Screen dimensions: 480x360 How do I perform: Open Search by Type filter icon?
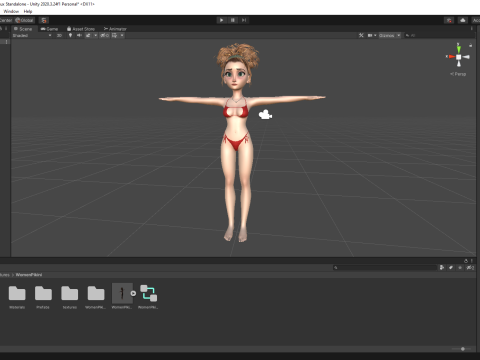click(442, 267)
